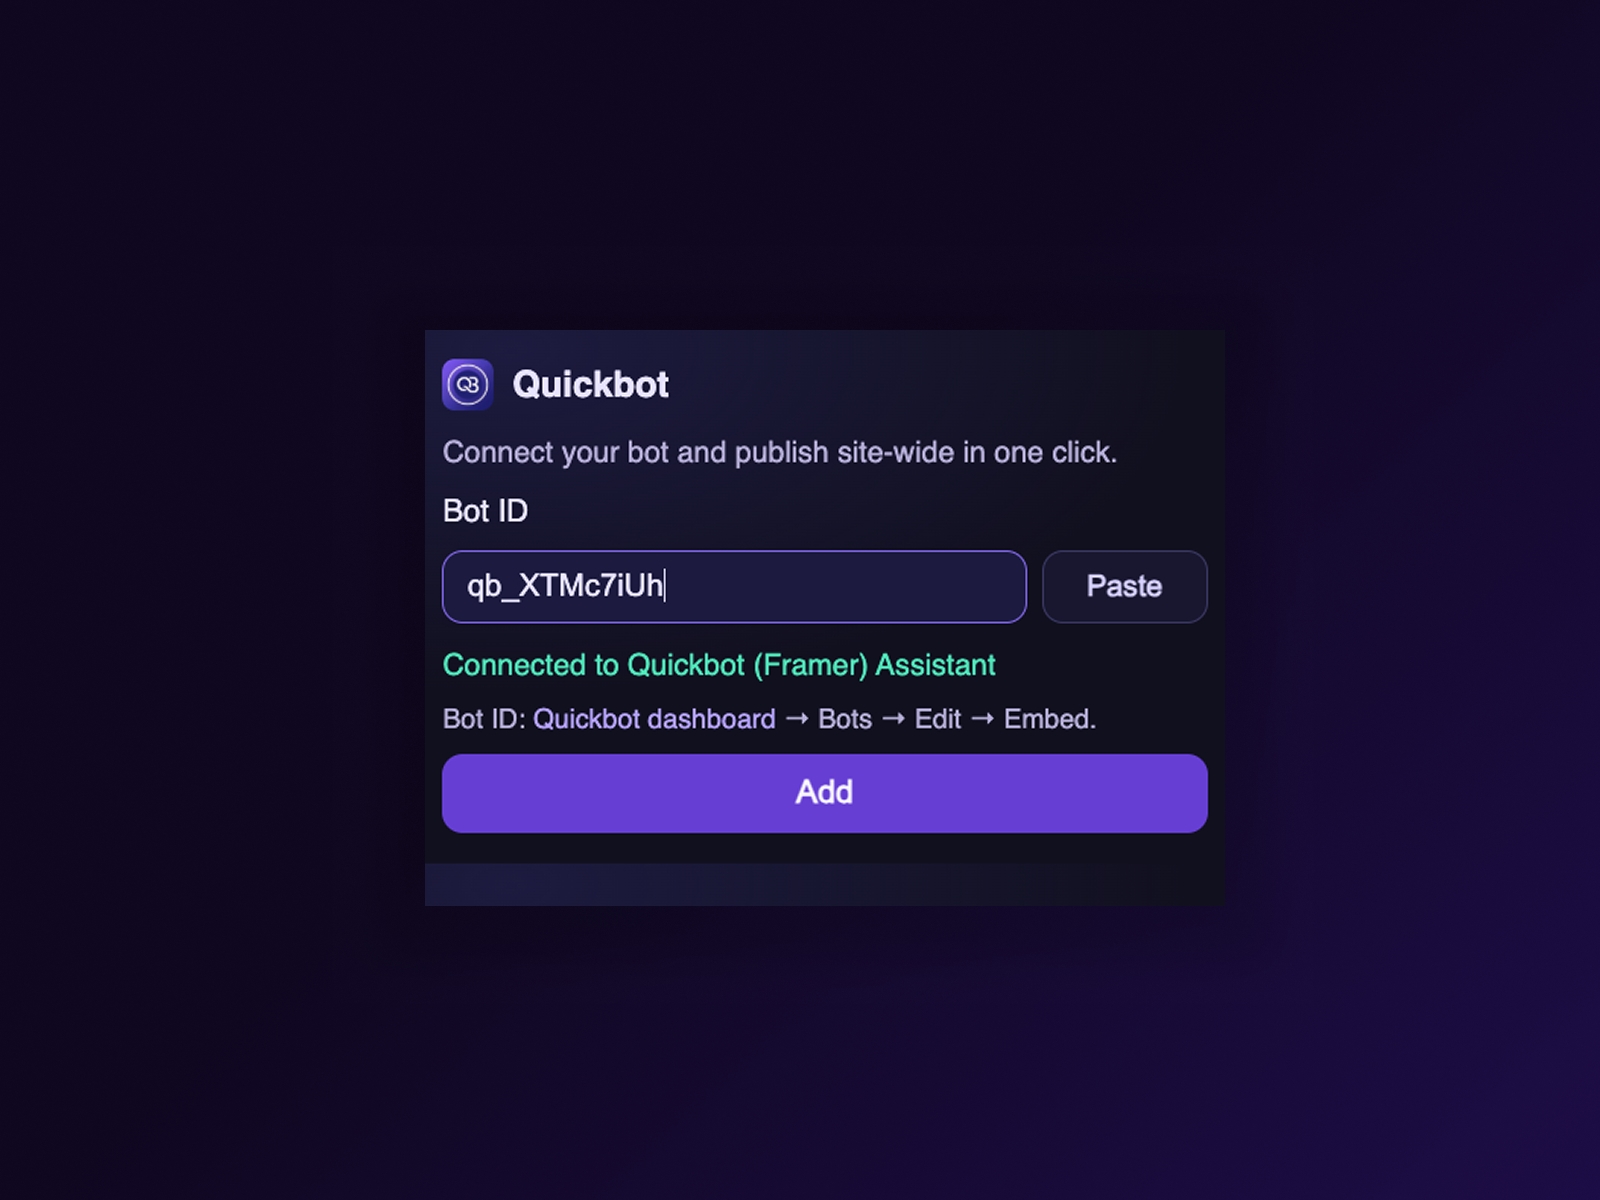Screen dimensions: 1600x1200
Task: Click the Bot ID label
Action: click(485, 511)
